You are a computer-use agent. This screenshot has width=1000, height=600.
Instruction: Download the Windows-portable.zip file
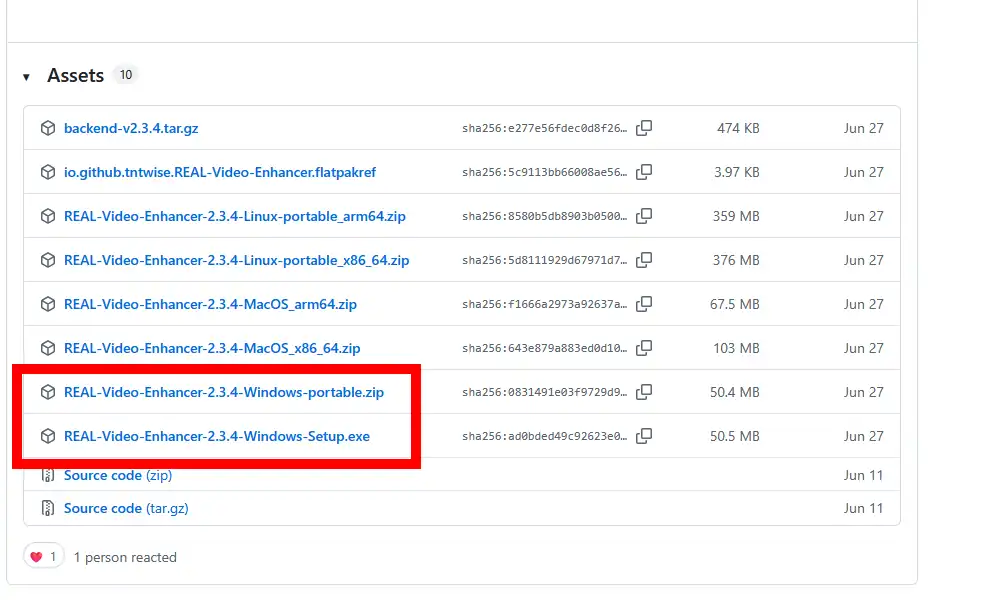tap(224, 392)
